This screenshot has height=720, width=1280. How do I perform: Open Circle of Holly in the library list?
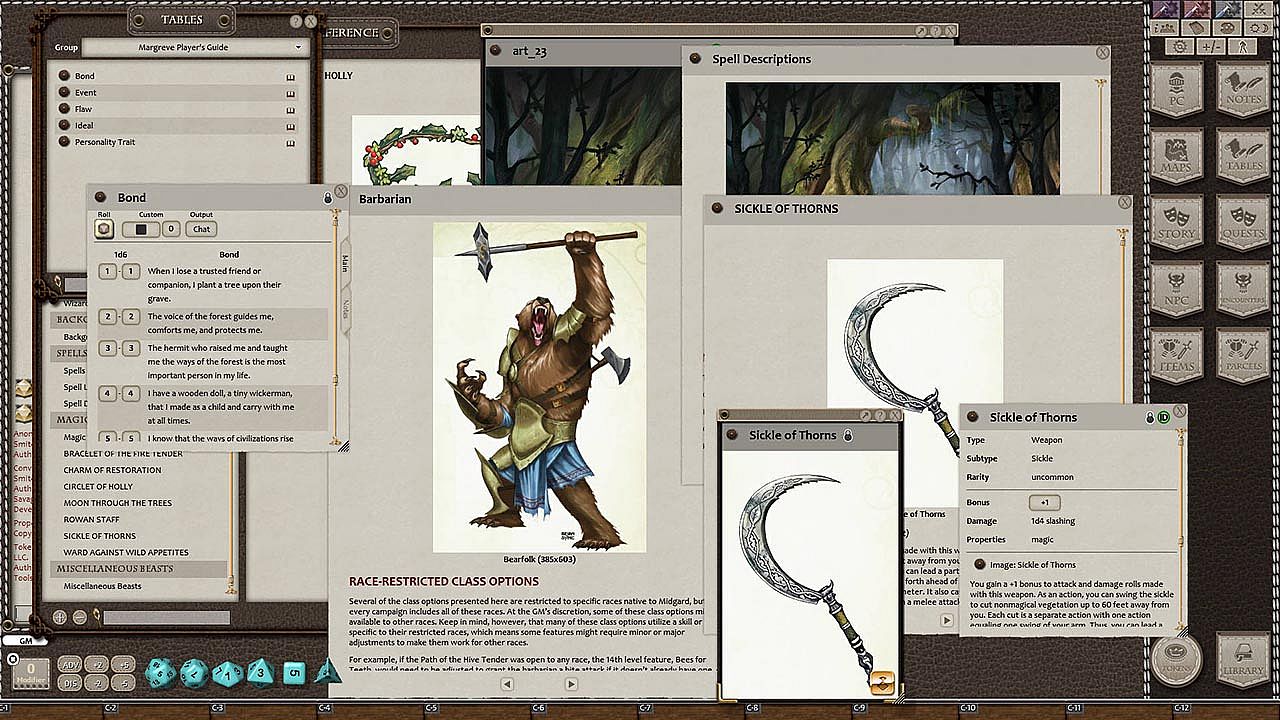(98, 487)
